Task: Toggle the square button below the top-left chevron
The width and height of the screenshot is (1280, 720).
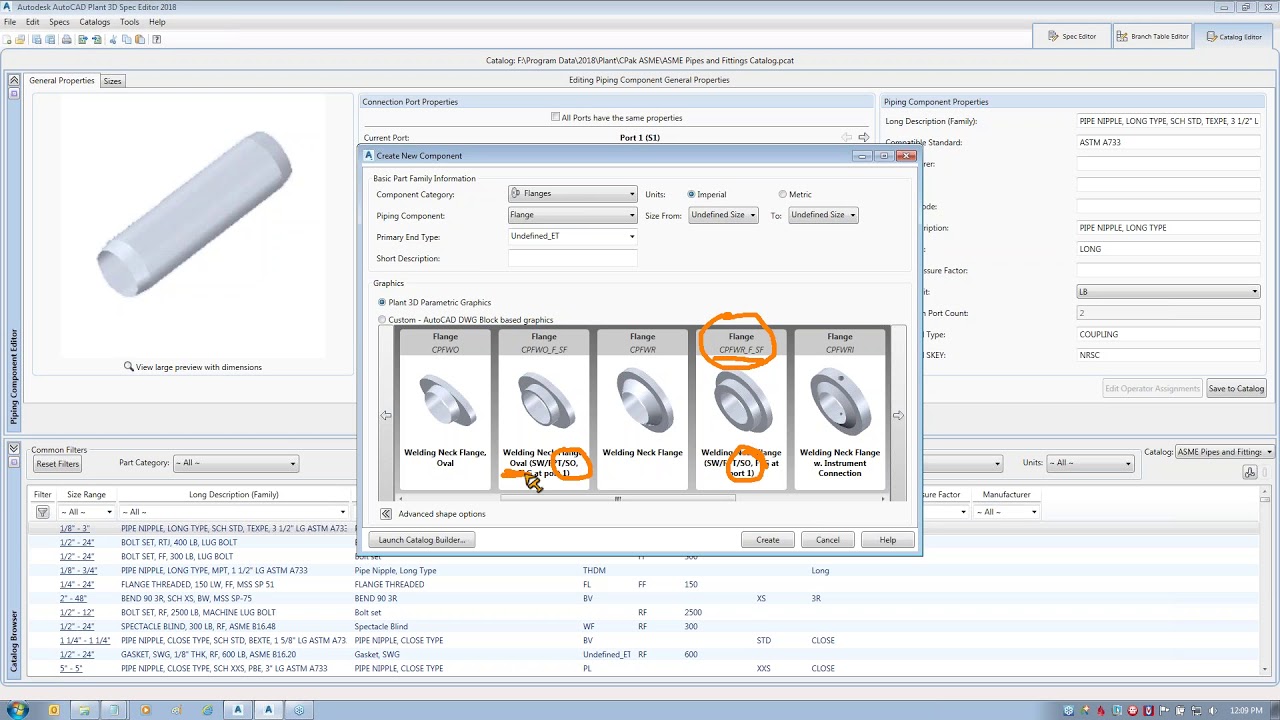Action: 14,94
